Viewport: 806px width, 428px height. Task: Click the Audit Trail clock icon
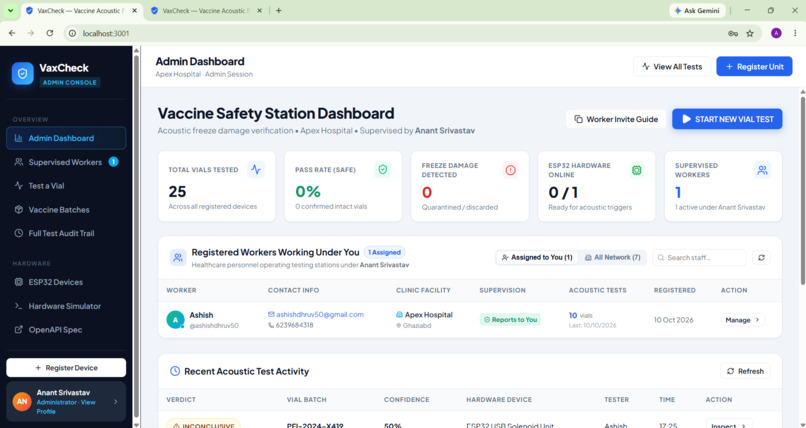click(19, 233)
